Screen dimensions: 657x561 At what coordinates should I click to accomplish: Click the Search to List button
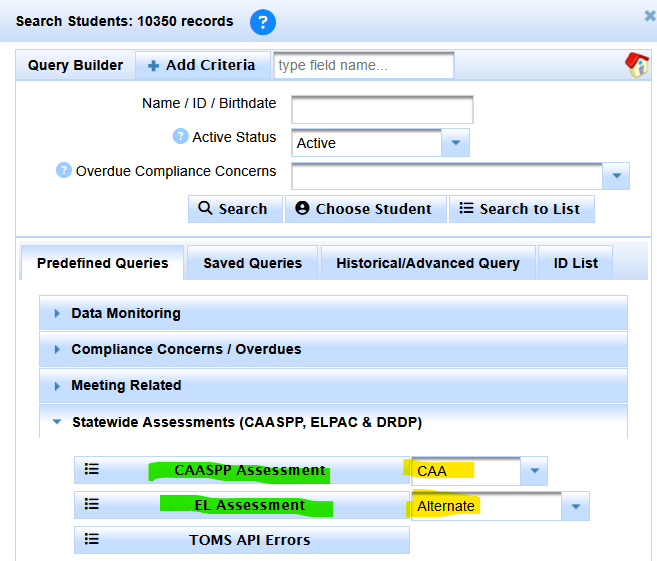pos(521,209)
